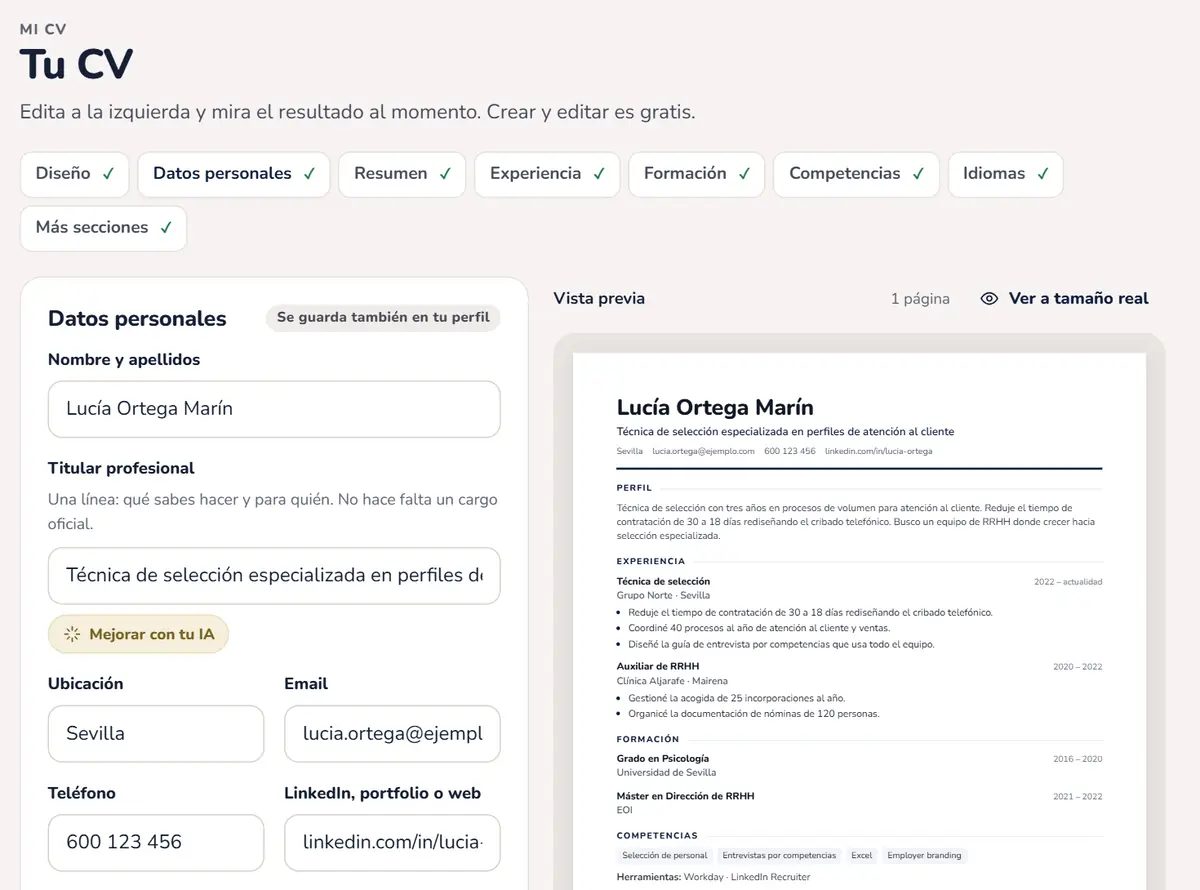Click the 'Entrevistas por competencias' skill chip
Screen dimensions: 1200x890
[x=779, y=855]
